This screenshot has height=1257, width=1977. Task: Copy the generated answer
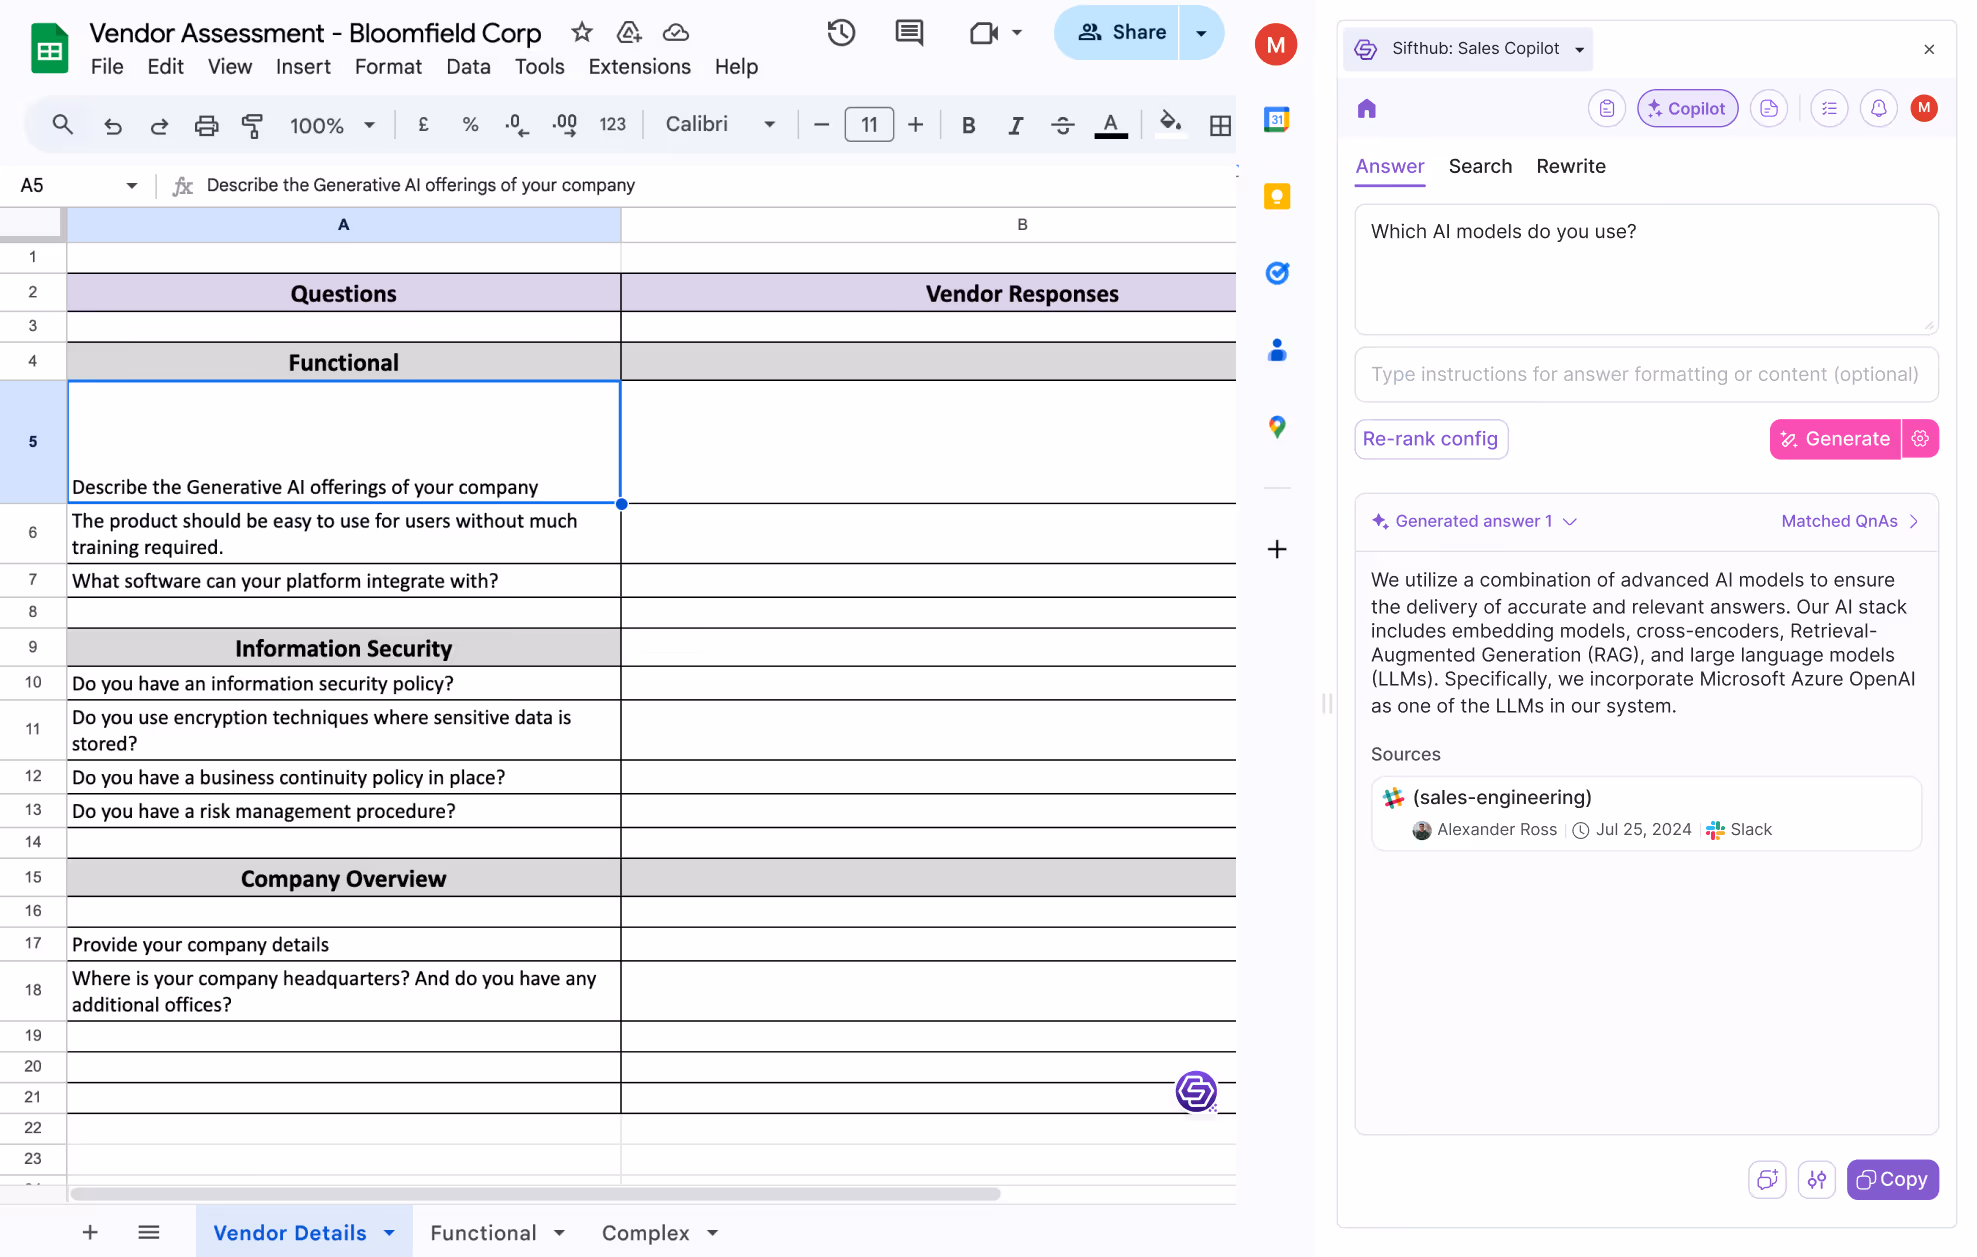pos(1892,1179)
